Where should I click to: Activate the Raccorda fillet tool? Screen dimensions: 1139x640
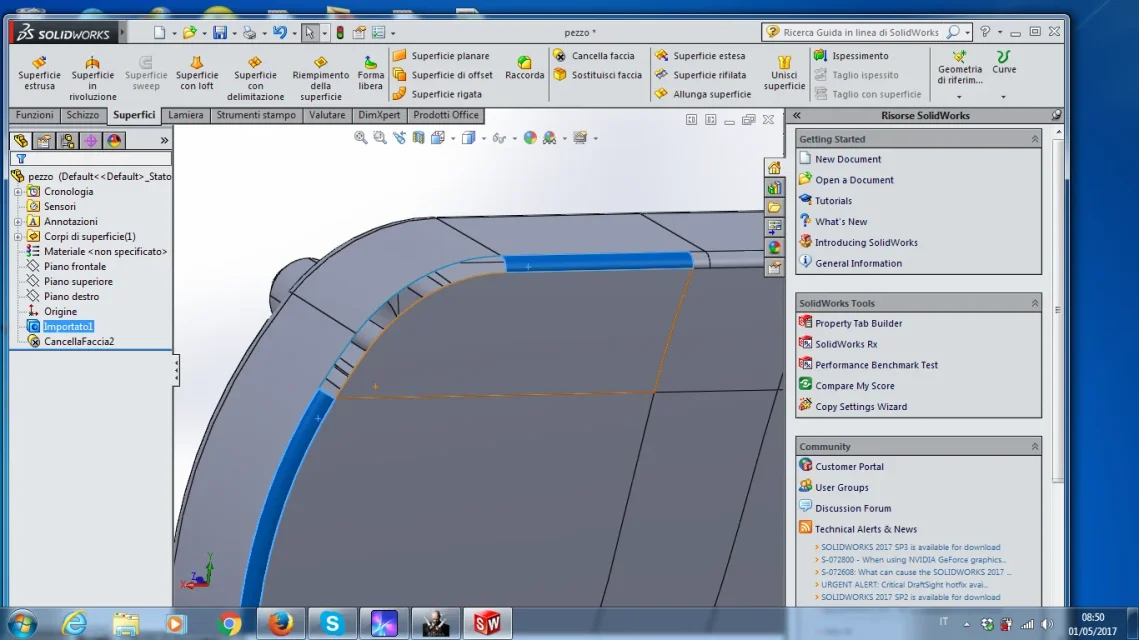click(x=524, y=67)
